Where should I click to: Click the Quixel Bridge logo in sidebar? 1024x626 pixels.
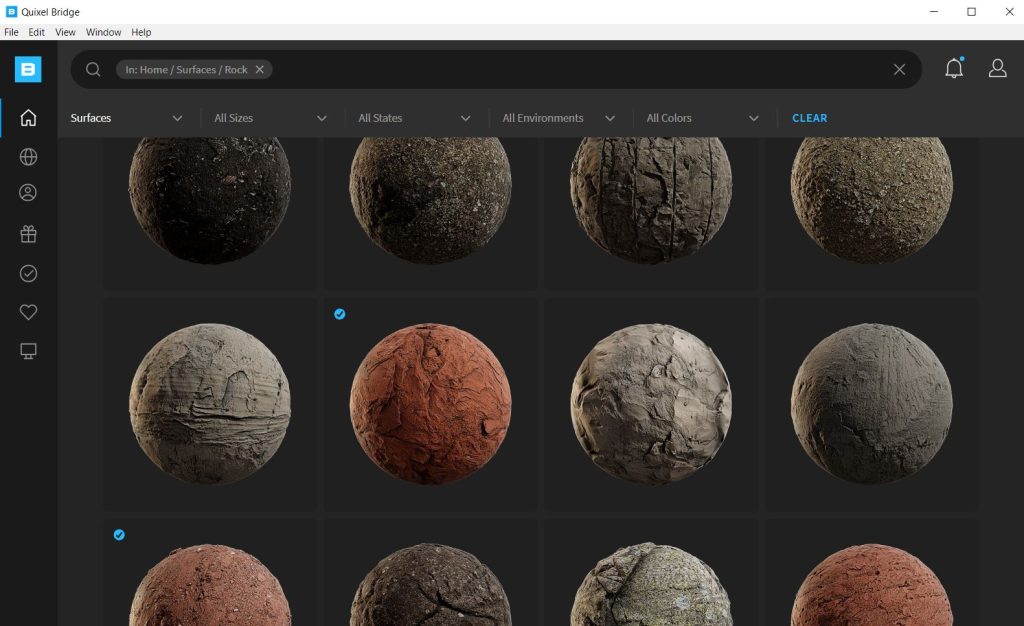(28, 69)
